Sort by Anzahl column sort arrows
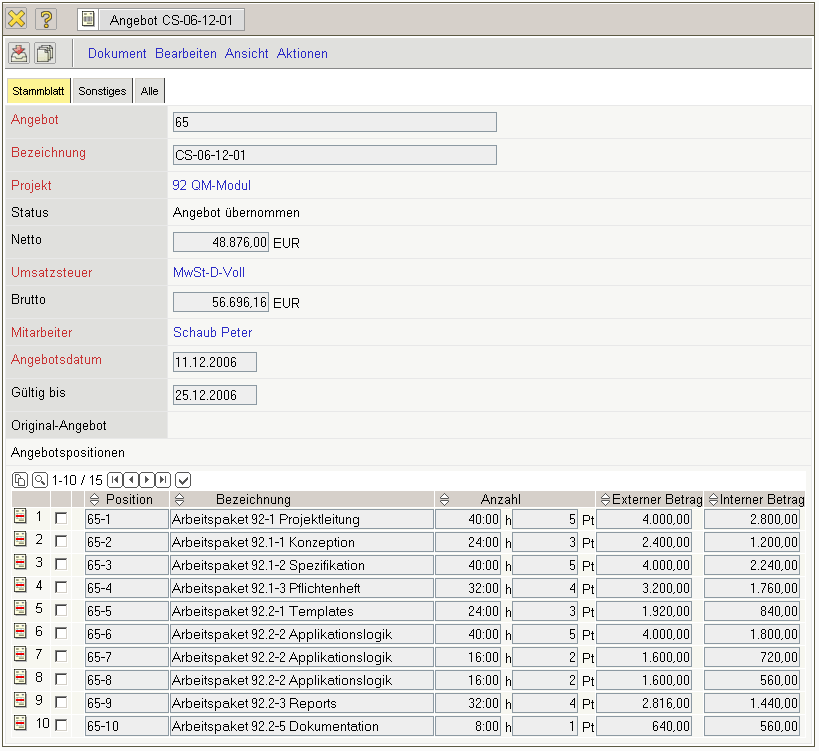The image size is (819, 751). (445, 499)
